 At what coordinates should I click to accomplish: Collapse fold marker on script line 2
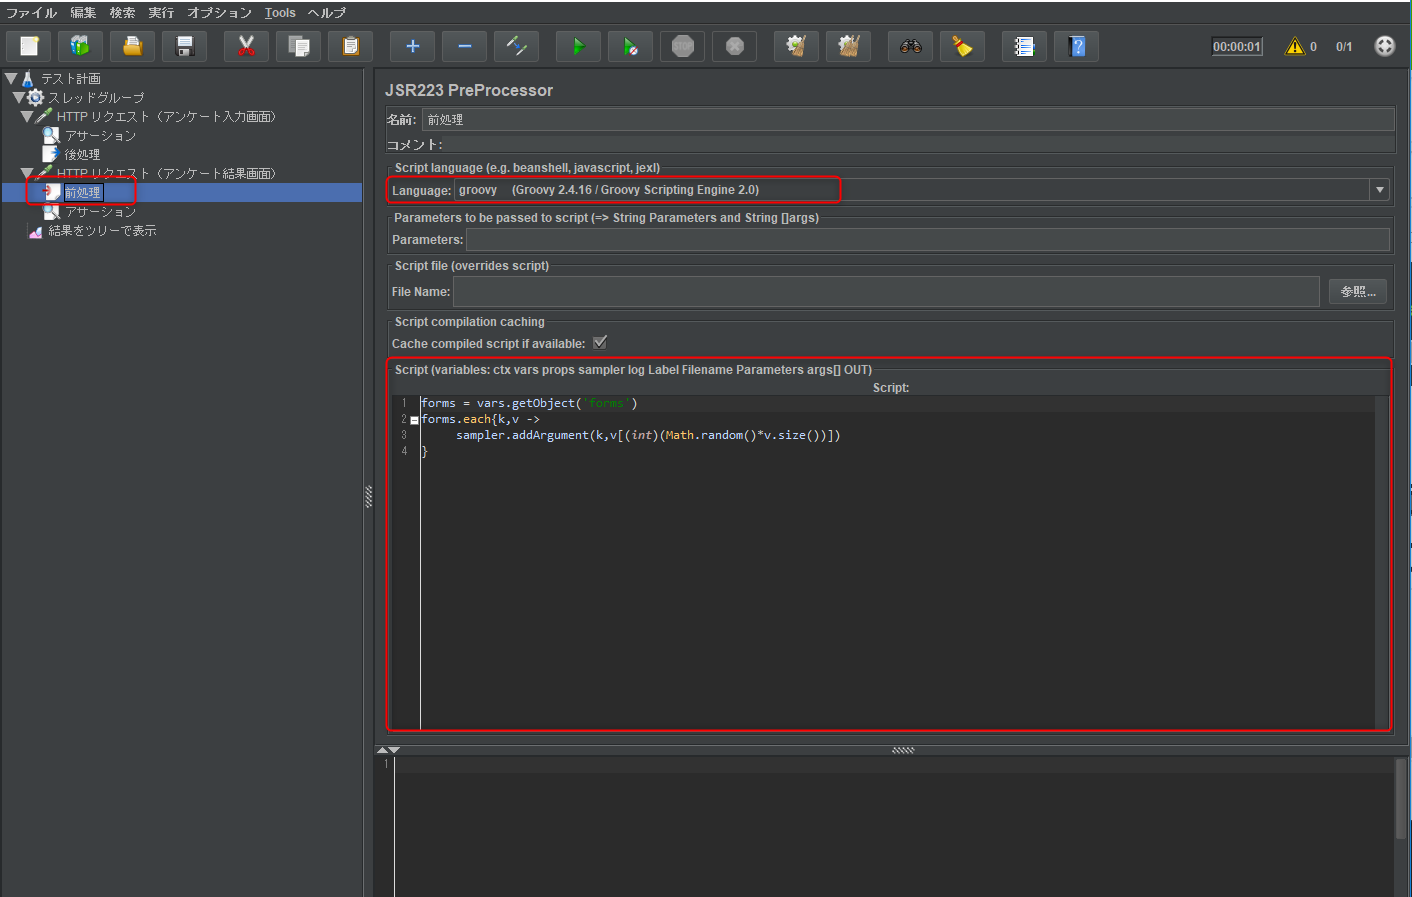414,420
